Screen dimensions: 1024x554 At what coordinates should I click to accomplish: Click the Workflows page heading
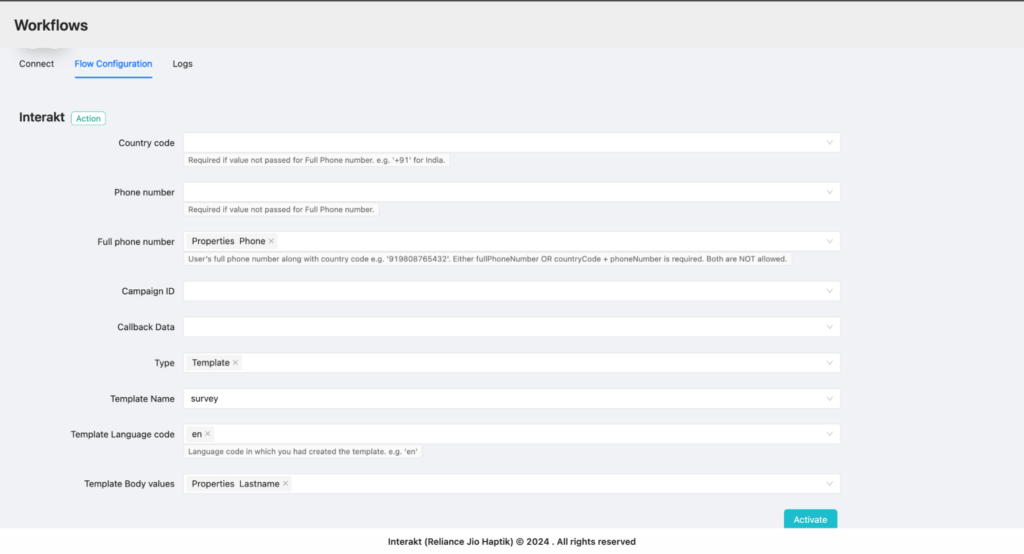coord(51,25)
